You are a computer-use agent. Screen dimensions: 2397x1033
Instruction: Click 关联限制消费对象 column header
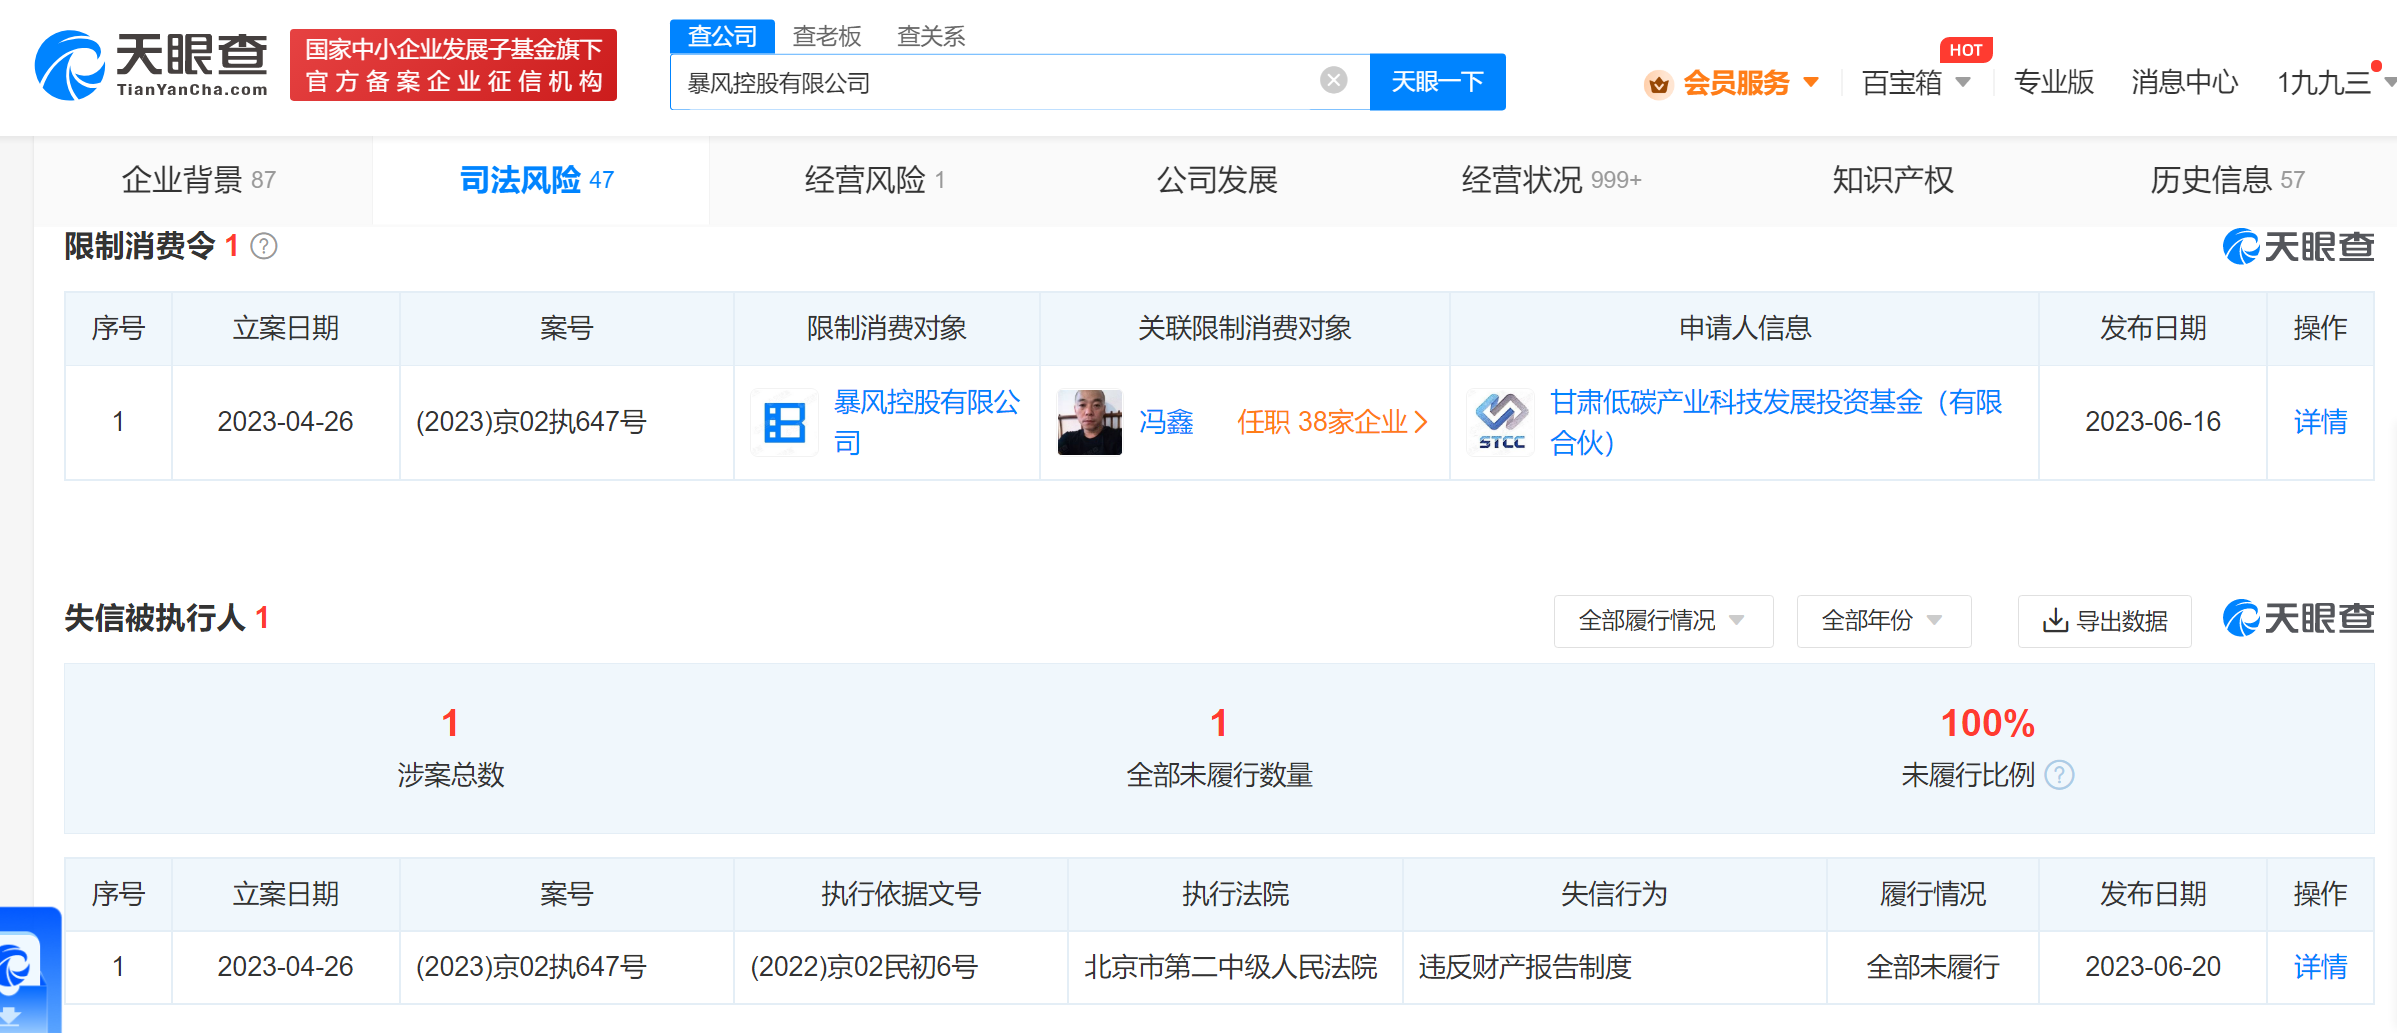pyautogui.click(x=1245, y=328)
